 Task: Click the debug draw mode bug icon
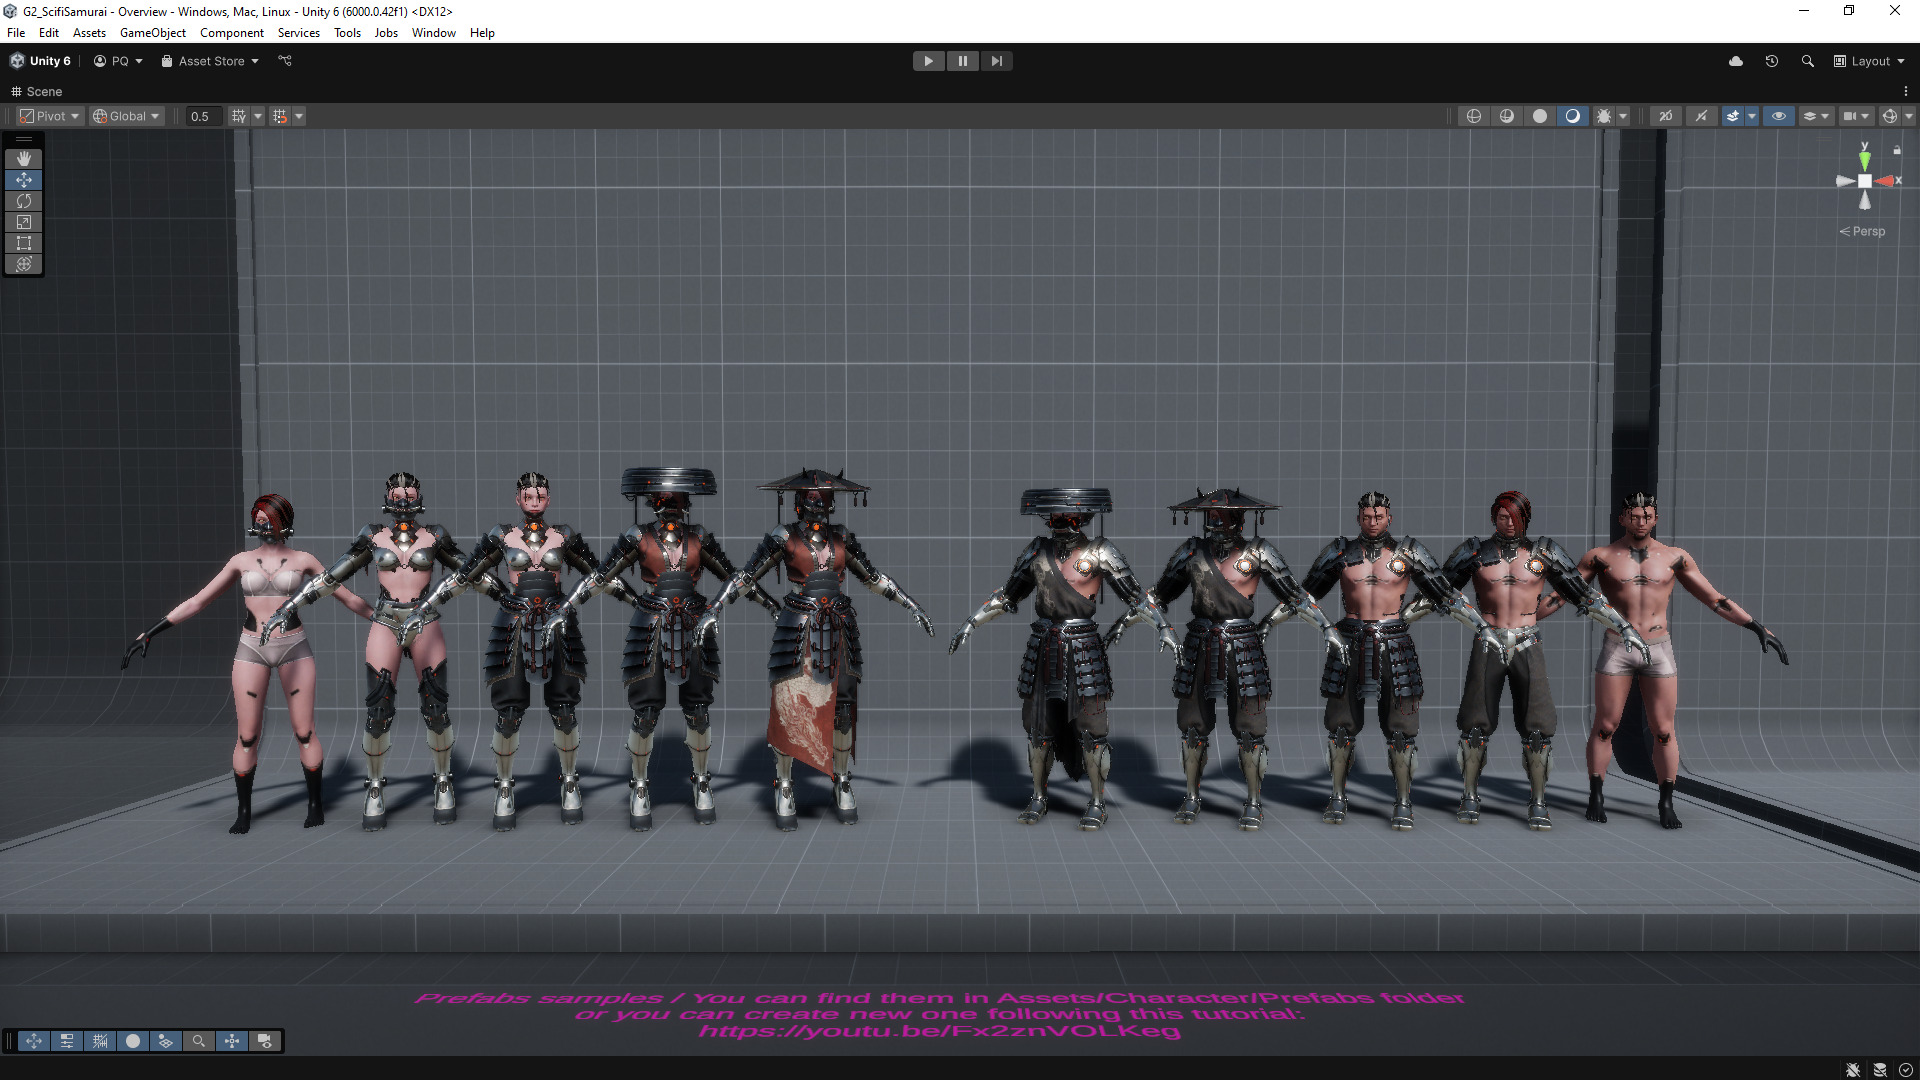coord(1603,116)
